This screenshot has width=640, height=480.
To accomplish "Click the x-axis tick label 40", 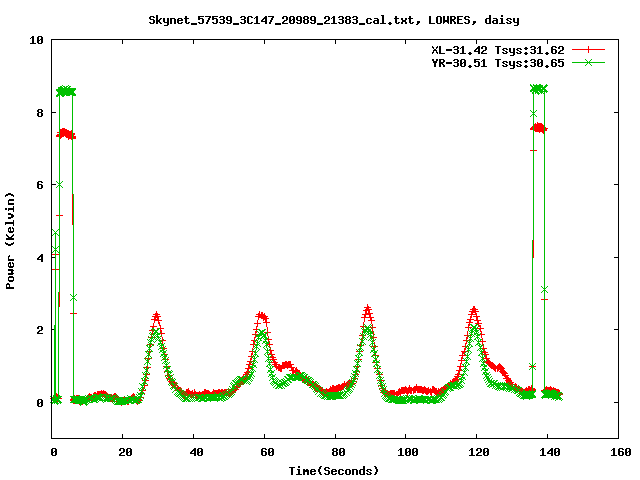I will pyautogui.click(x=196, y=452).
